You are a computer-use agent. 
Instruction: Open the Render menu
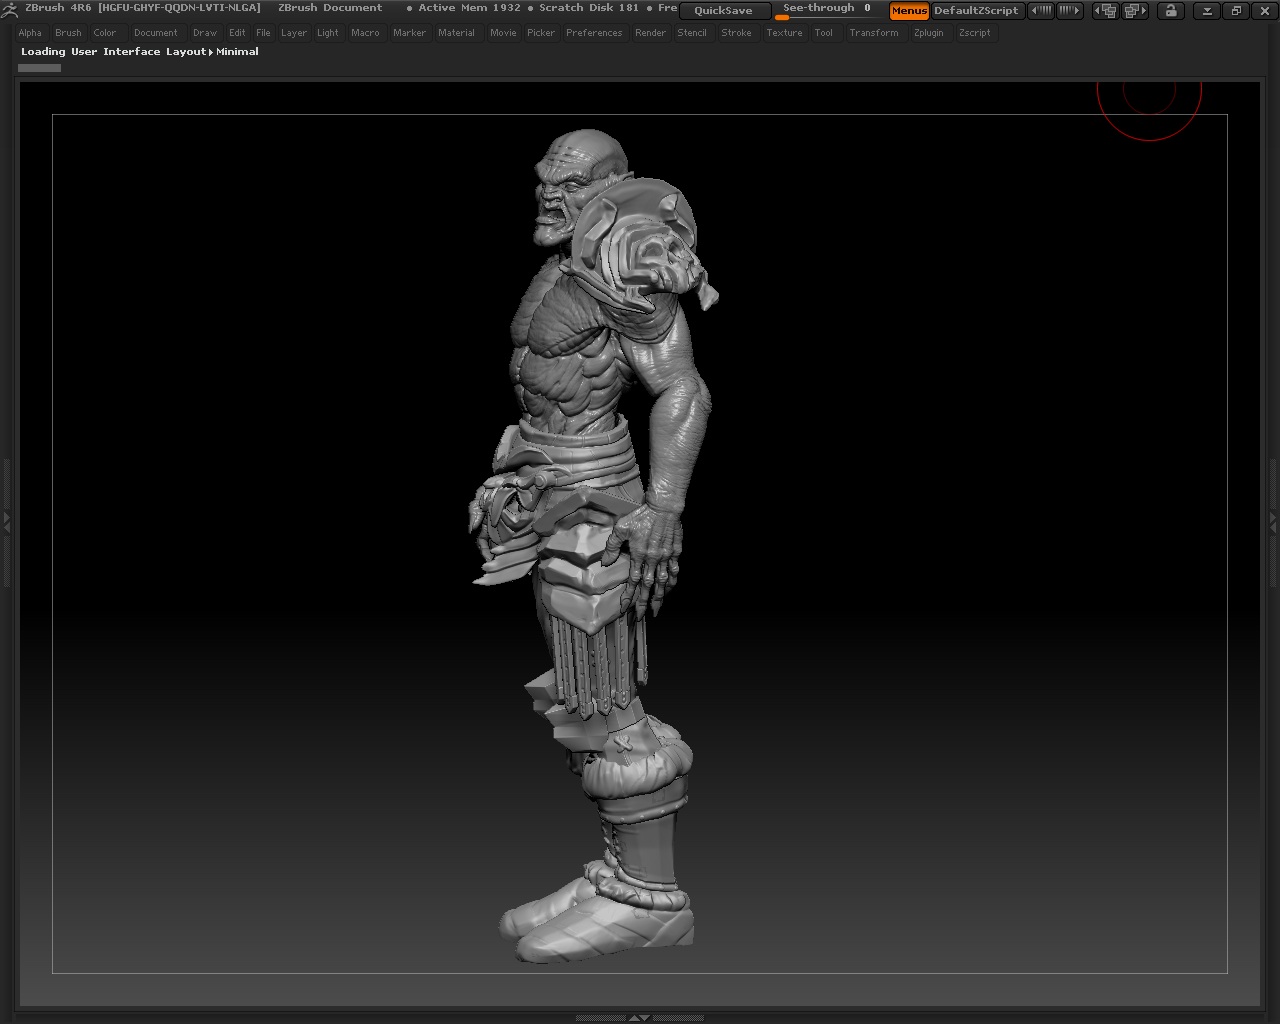[x=650, y=33]
